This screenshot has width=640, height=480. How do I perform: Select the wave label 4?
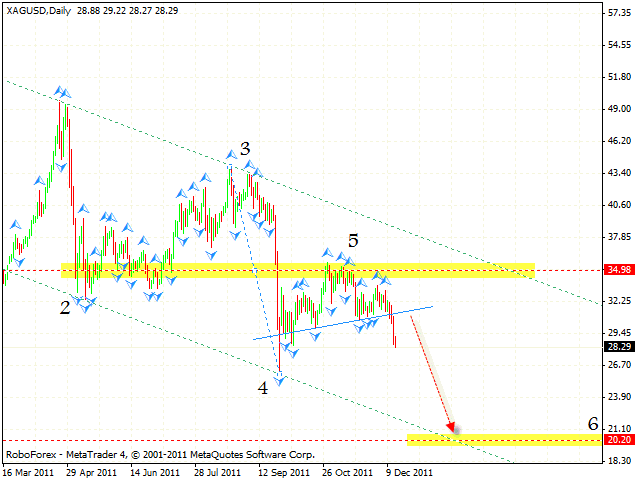click(x=263, y=388)
